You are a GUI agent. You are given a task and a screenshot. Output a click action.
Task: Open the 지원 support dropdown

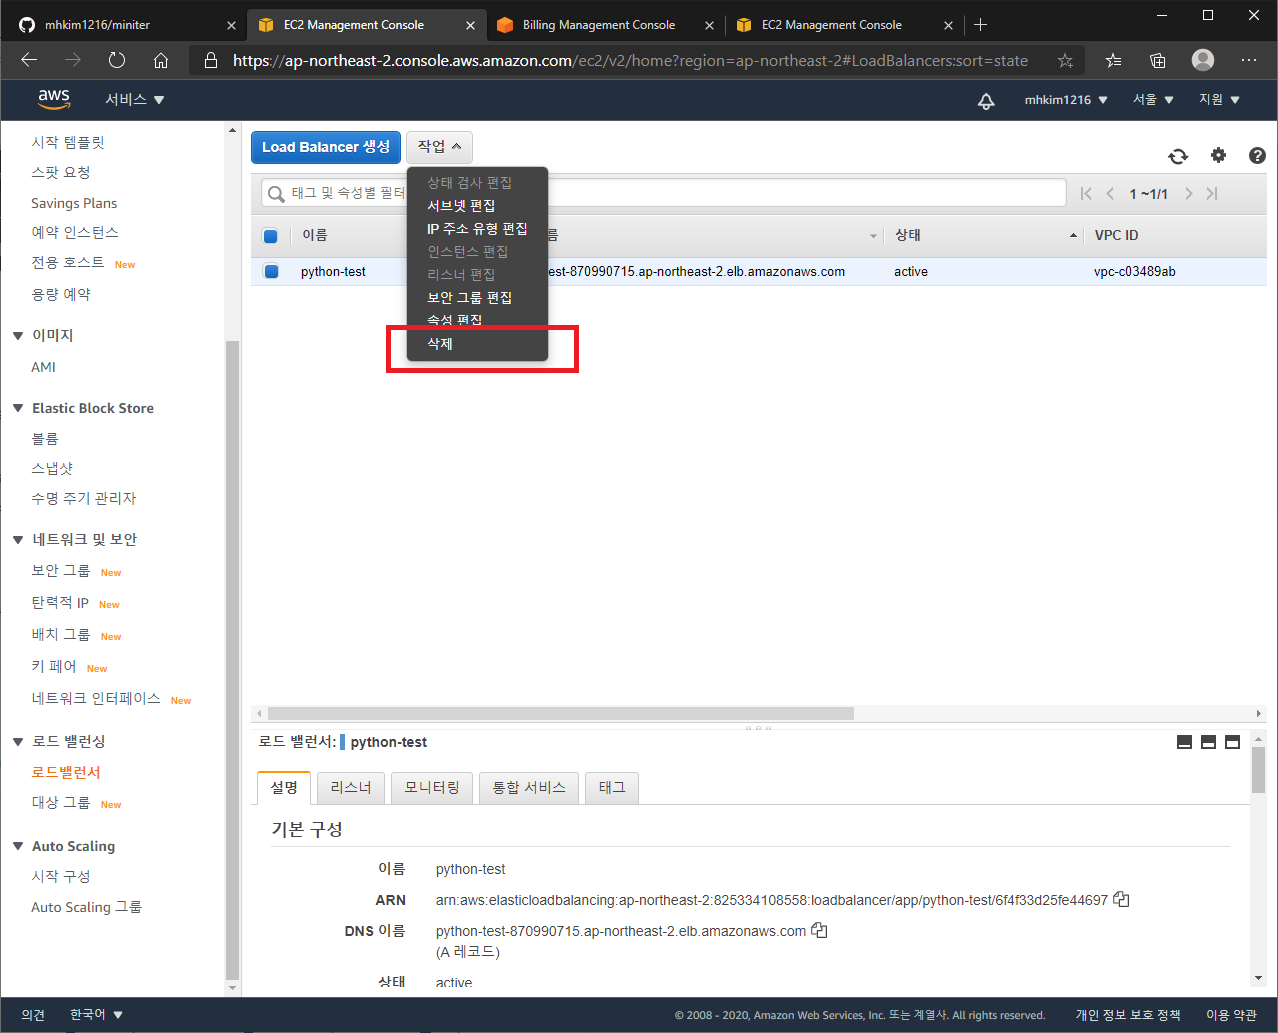coord(1220,100)
